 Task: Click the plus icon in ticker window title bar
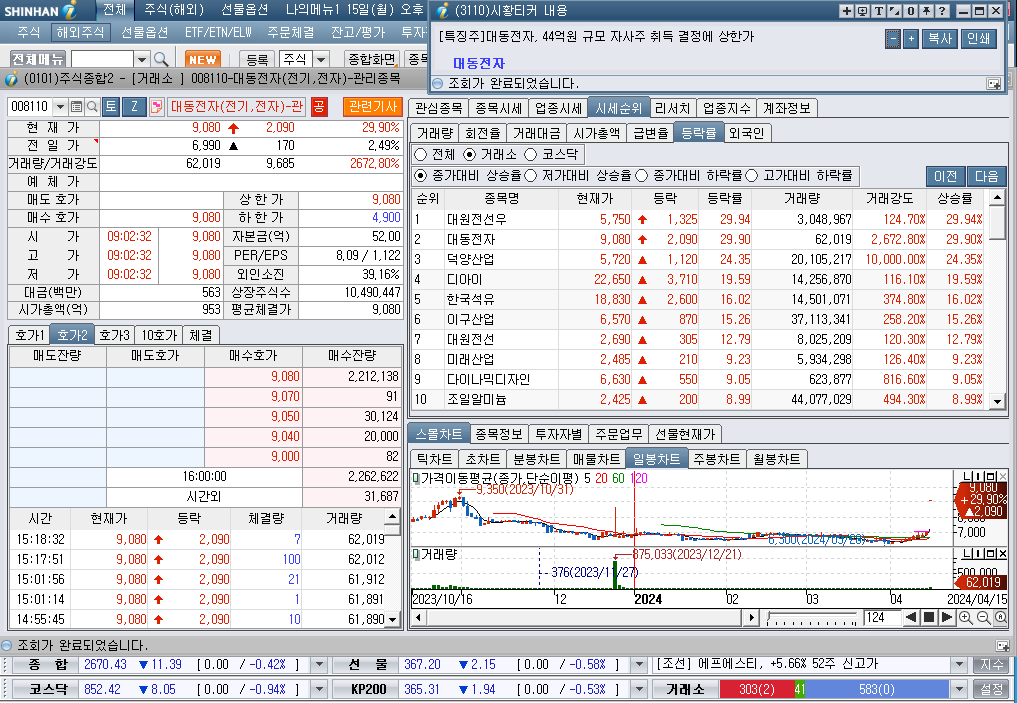point(846,11)
